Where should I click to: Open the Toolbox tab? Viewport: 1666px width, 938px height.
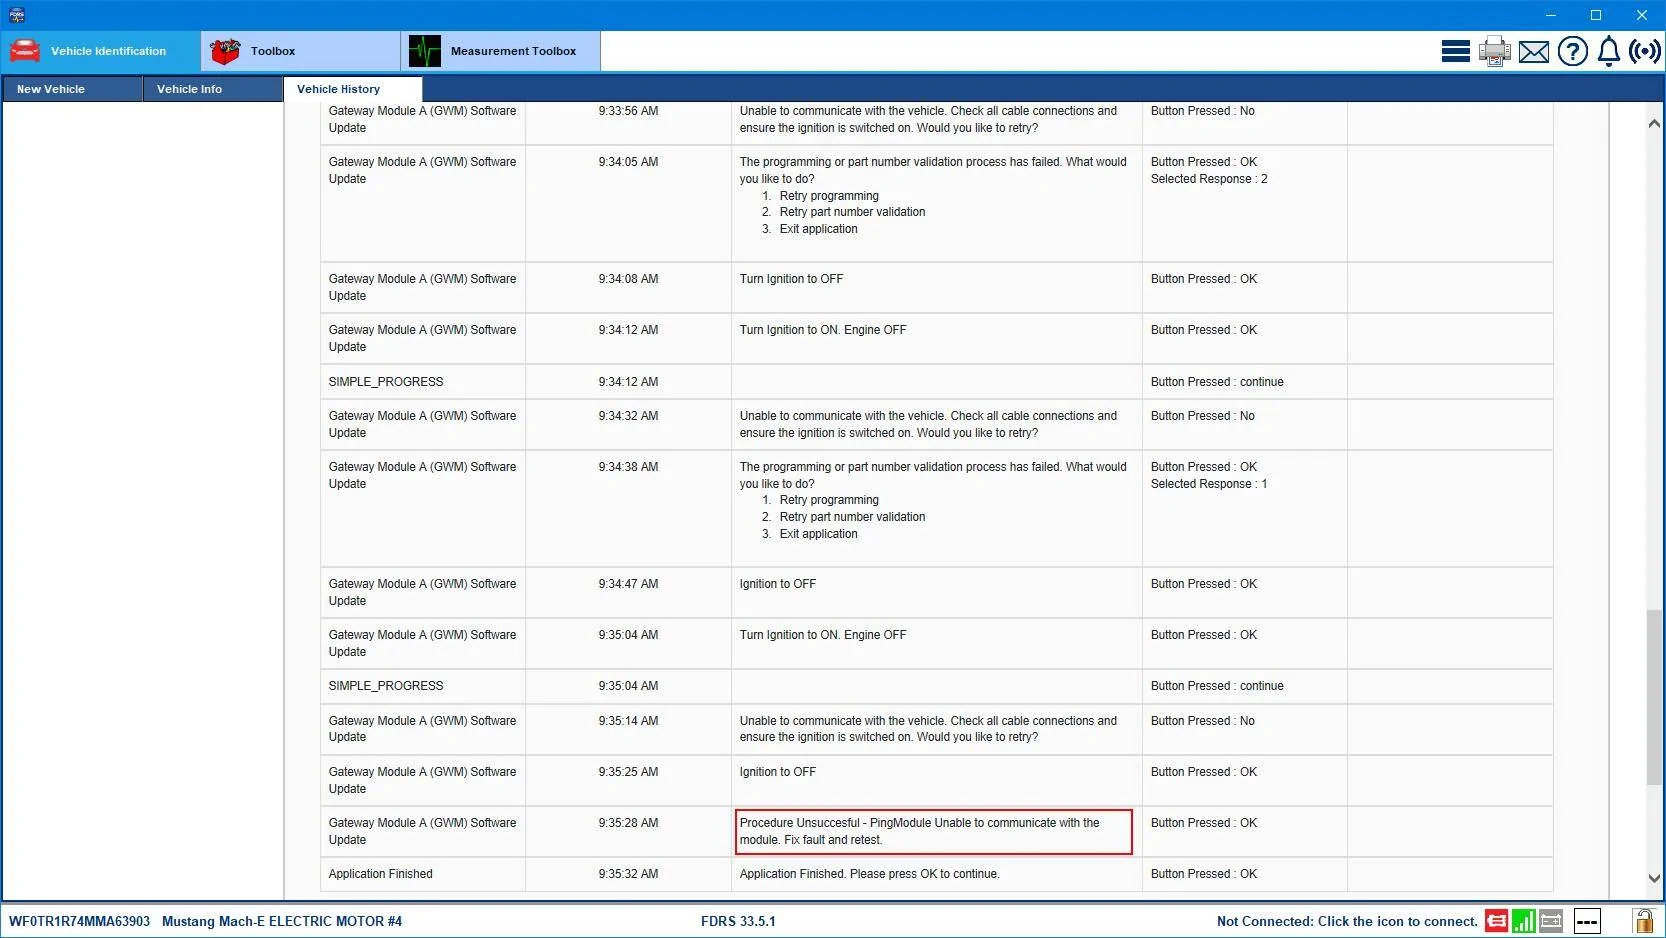point(301,51)
